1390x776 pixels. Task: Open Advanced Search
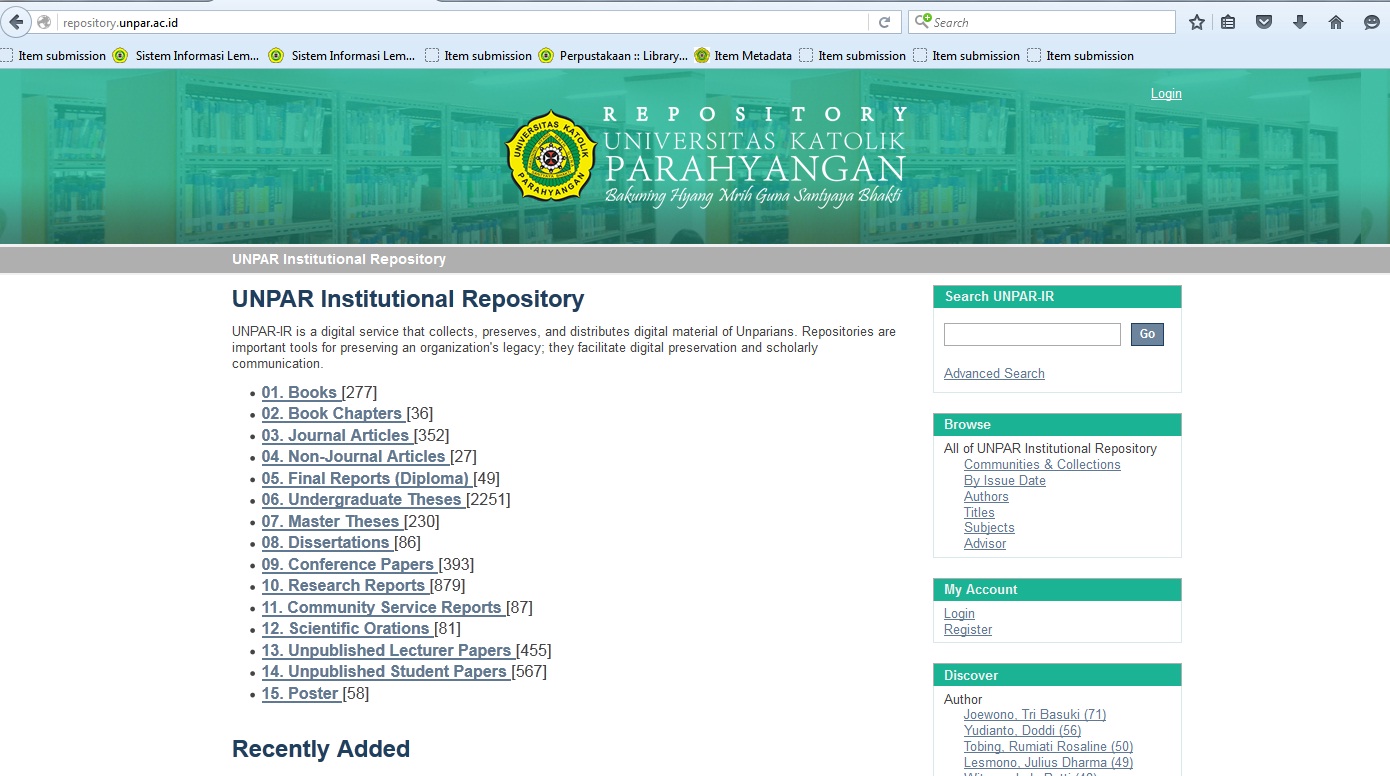993,373
